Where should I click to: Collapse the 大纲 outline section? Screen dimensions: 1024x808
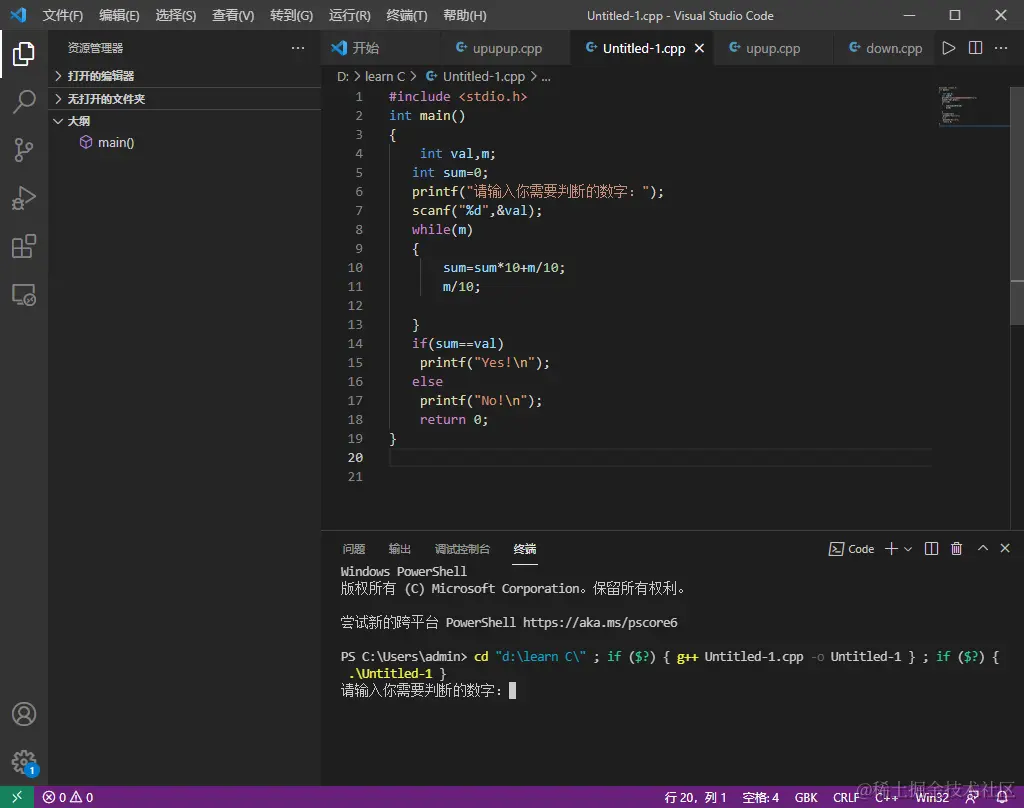pyautogui.click(x=78, y=121)
